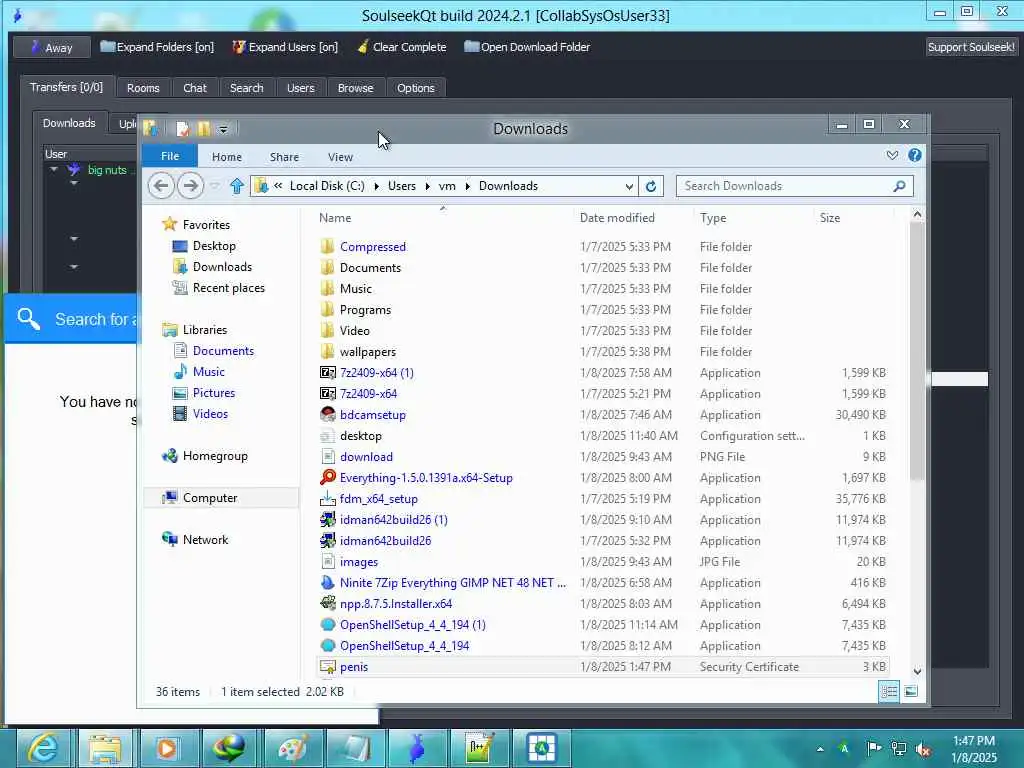Viewport: 1024px width, 768px height.
Task: Click the file list scroll down arrow
Action: tap(917, 671)
